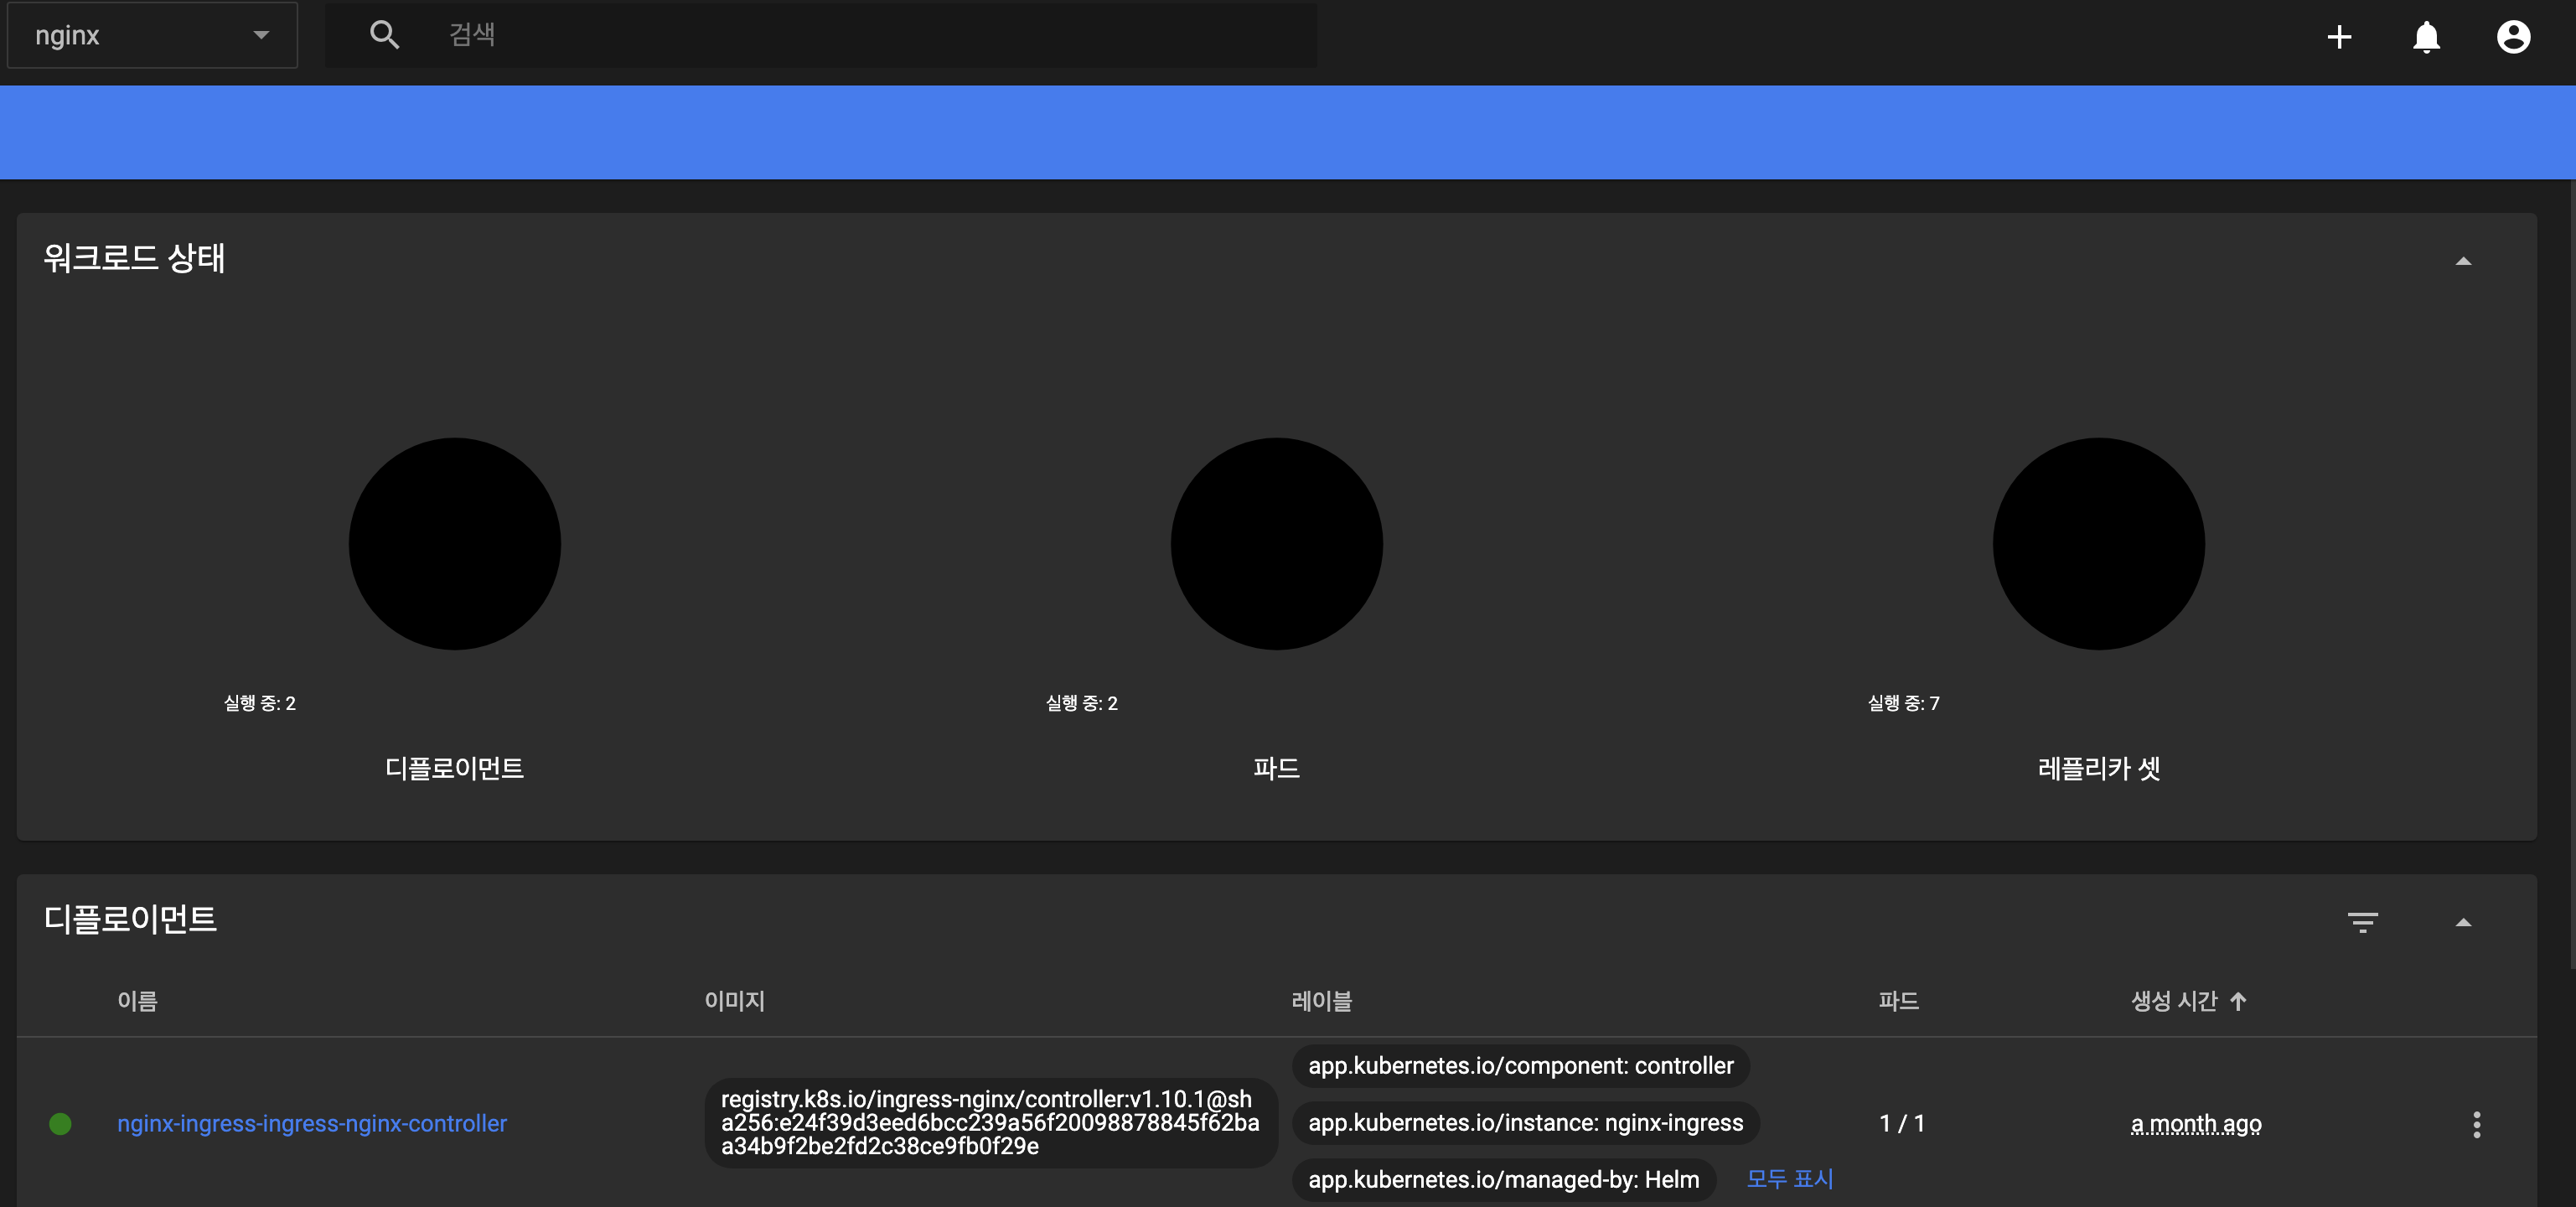The height and width of the screenshot is (1207, 2576).
Task: Open the three-dot actions menu for nginx controller
Action: [2476, 1124]
